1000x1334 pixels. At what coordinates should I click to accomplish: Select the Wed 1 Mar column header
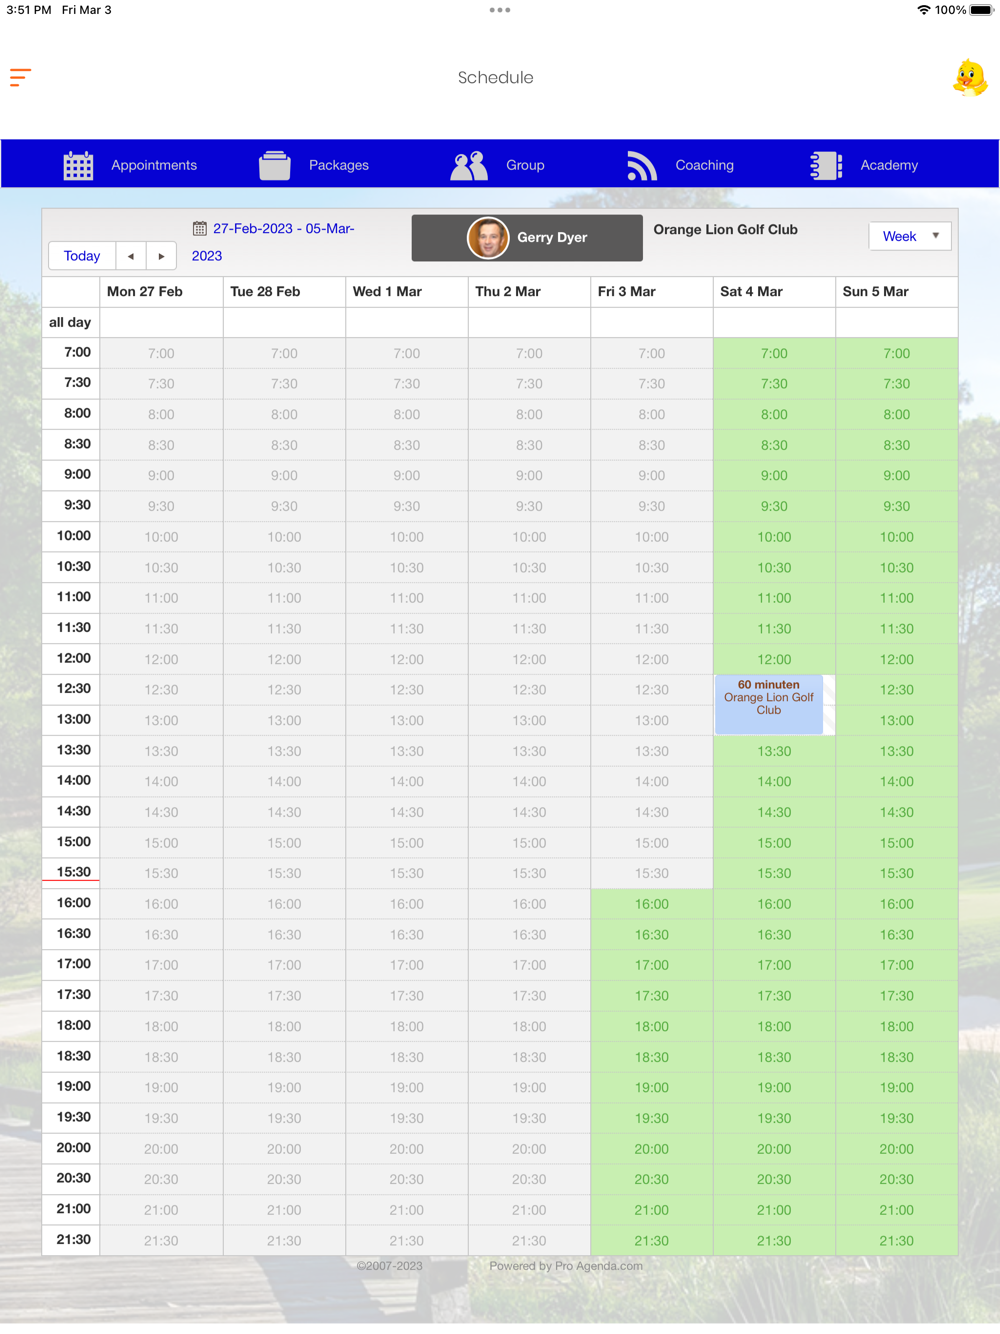(406, 292)
